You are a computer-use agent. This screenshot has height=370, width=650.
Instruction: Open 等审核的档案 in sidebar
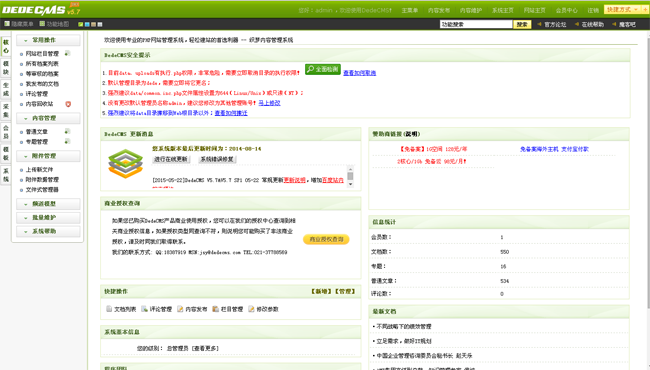pos(42,74)
